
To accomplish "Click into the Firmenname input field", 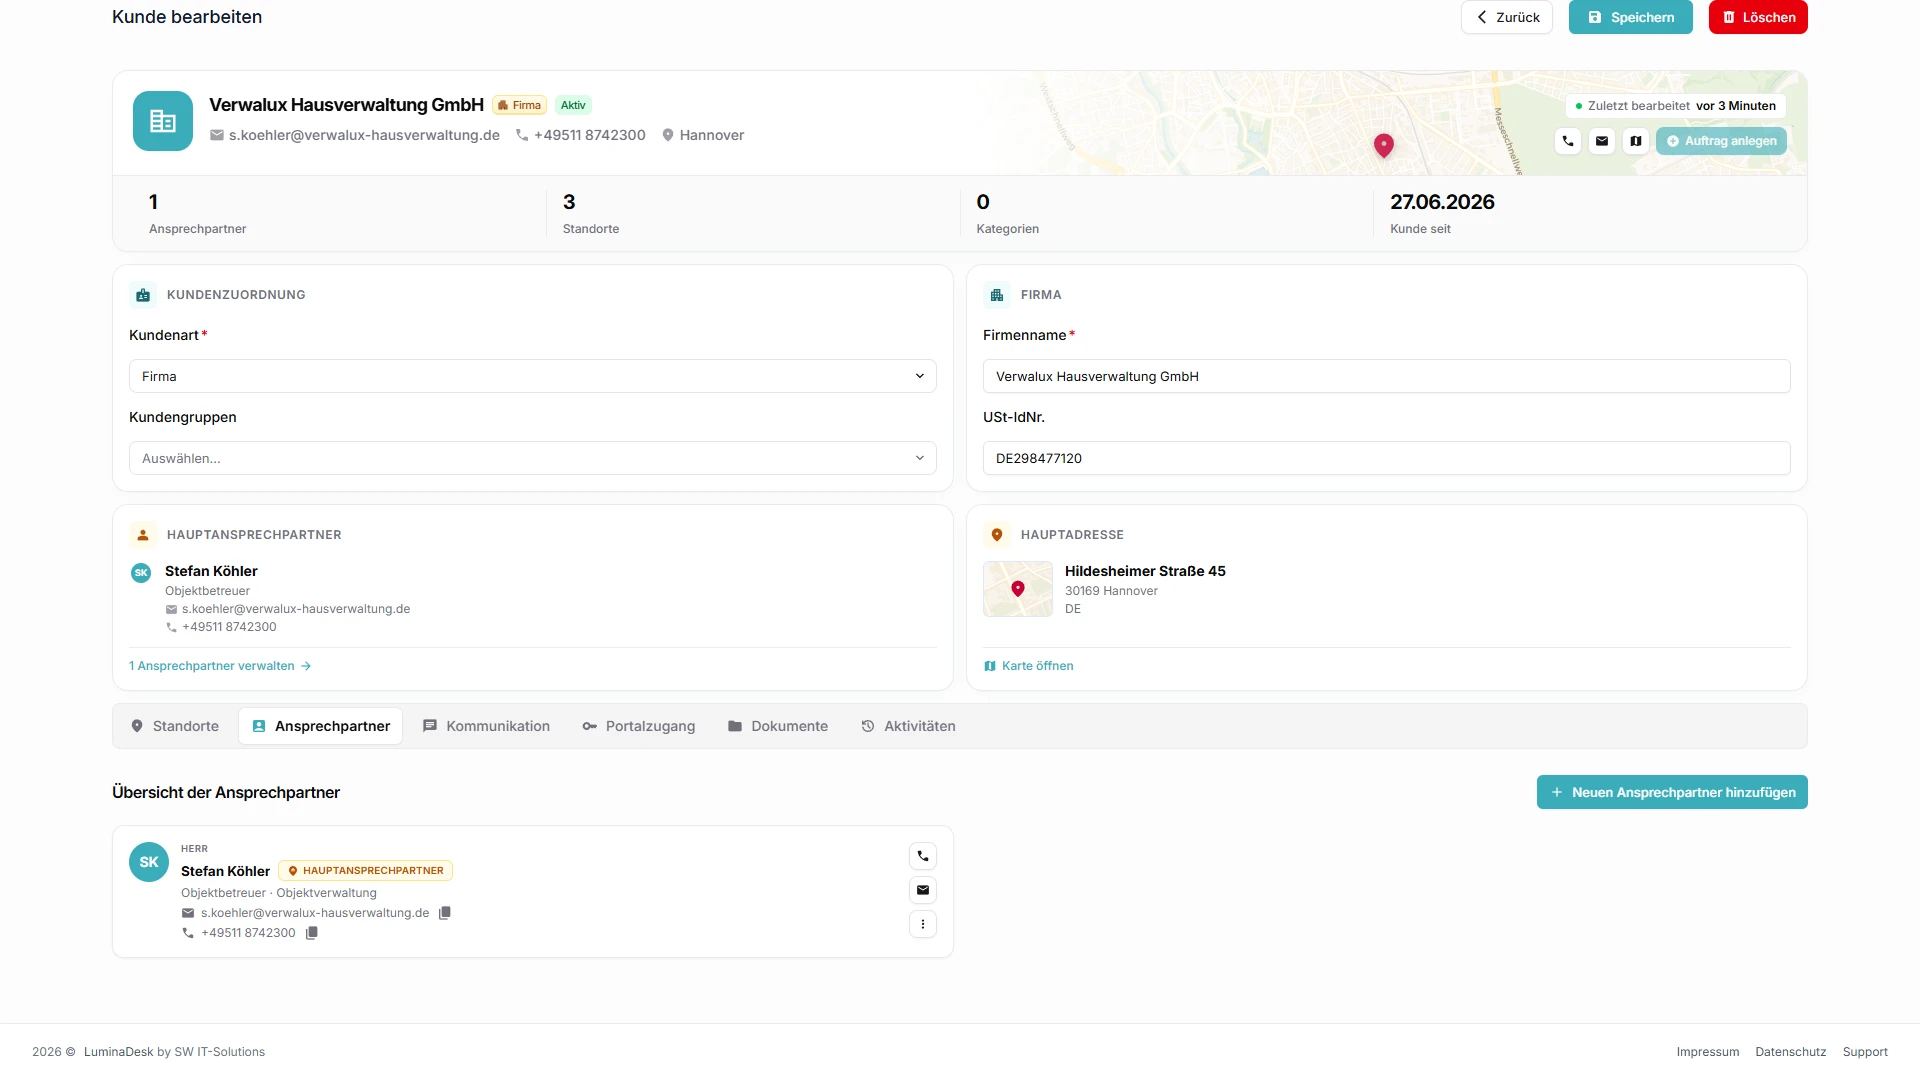I will tap(1387, 376).
